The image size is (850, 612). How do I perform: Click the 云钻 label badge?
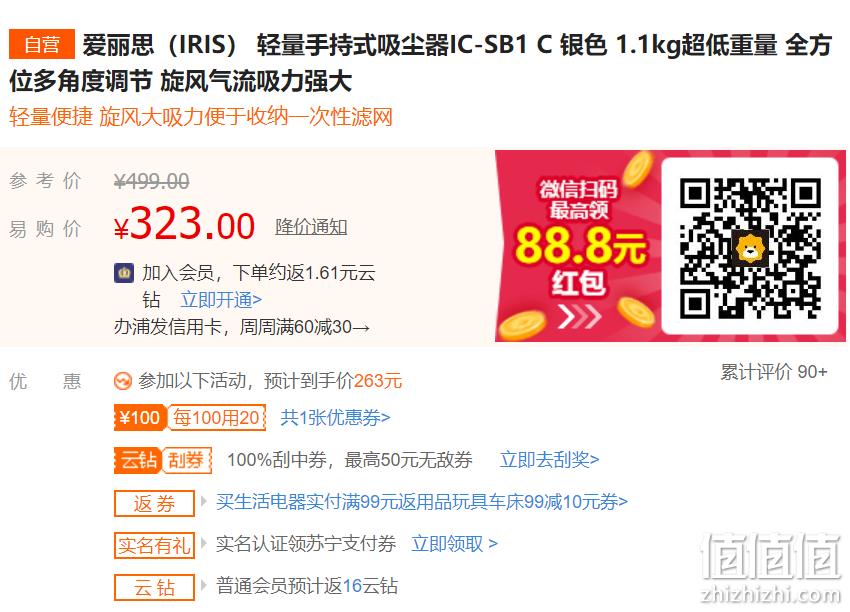pyautogui.click(x=154, y=587)
